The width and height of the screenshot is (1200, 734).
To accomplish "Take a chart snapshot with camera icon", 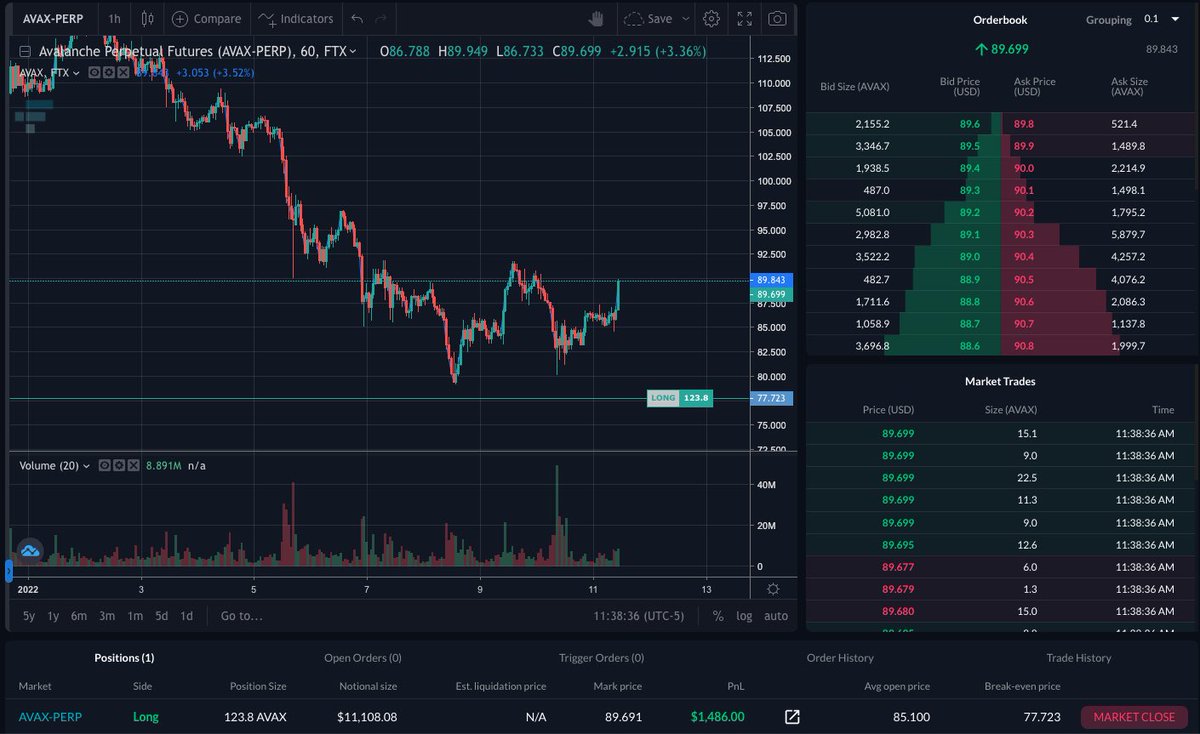I will point(777,18).
